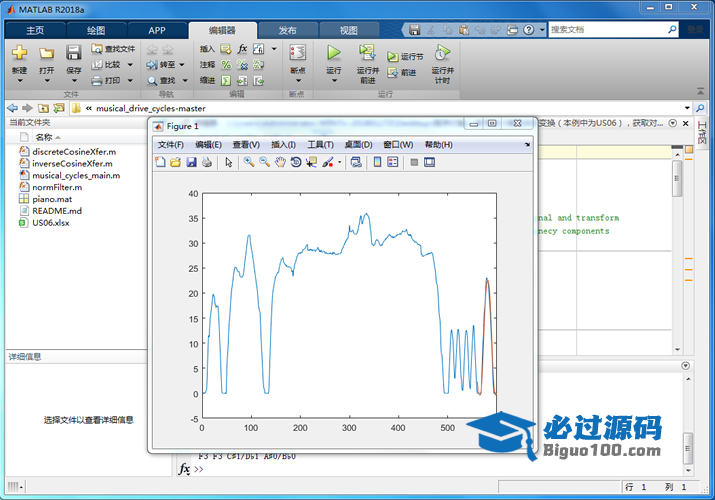Image resolution: width=715 pixels, height=500 pixels.
Task: Click the Zoom Out tool in Figure 1
Action: pos(264,162)
